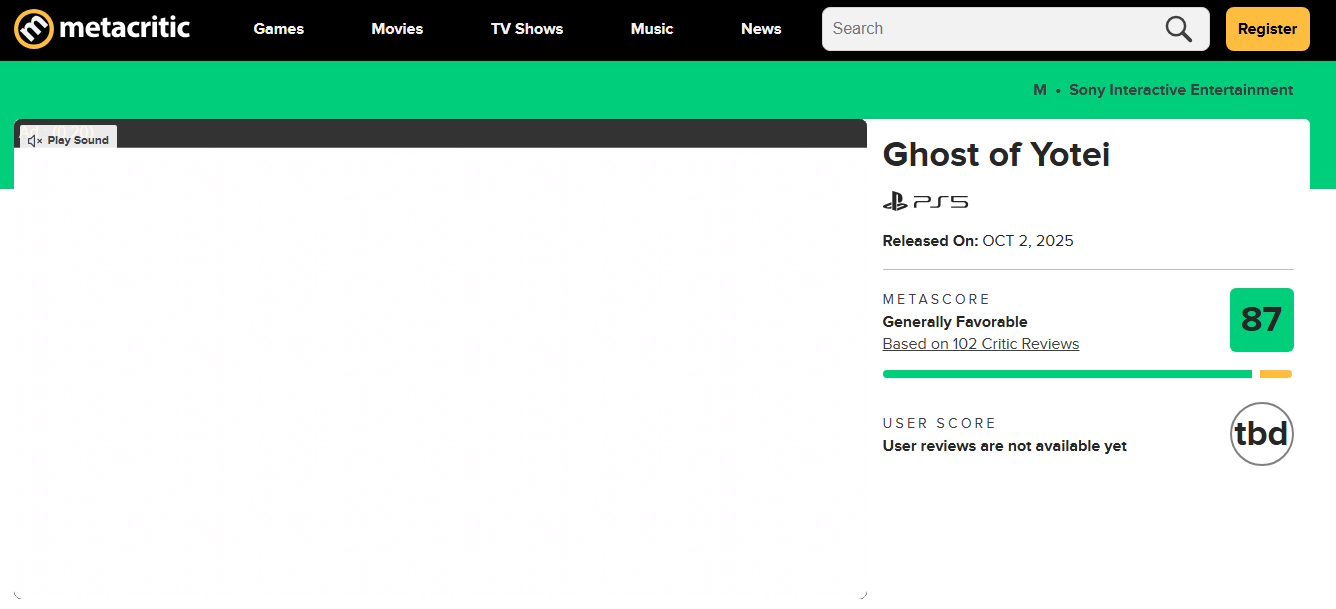Click the M maturity rating icon
The image size is (1336, 609).
tap(1039, 89)
